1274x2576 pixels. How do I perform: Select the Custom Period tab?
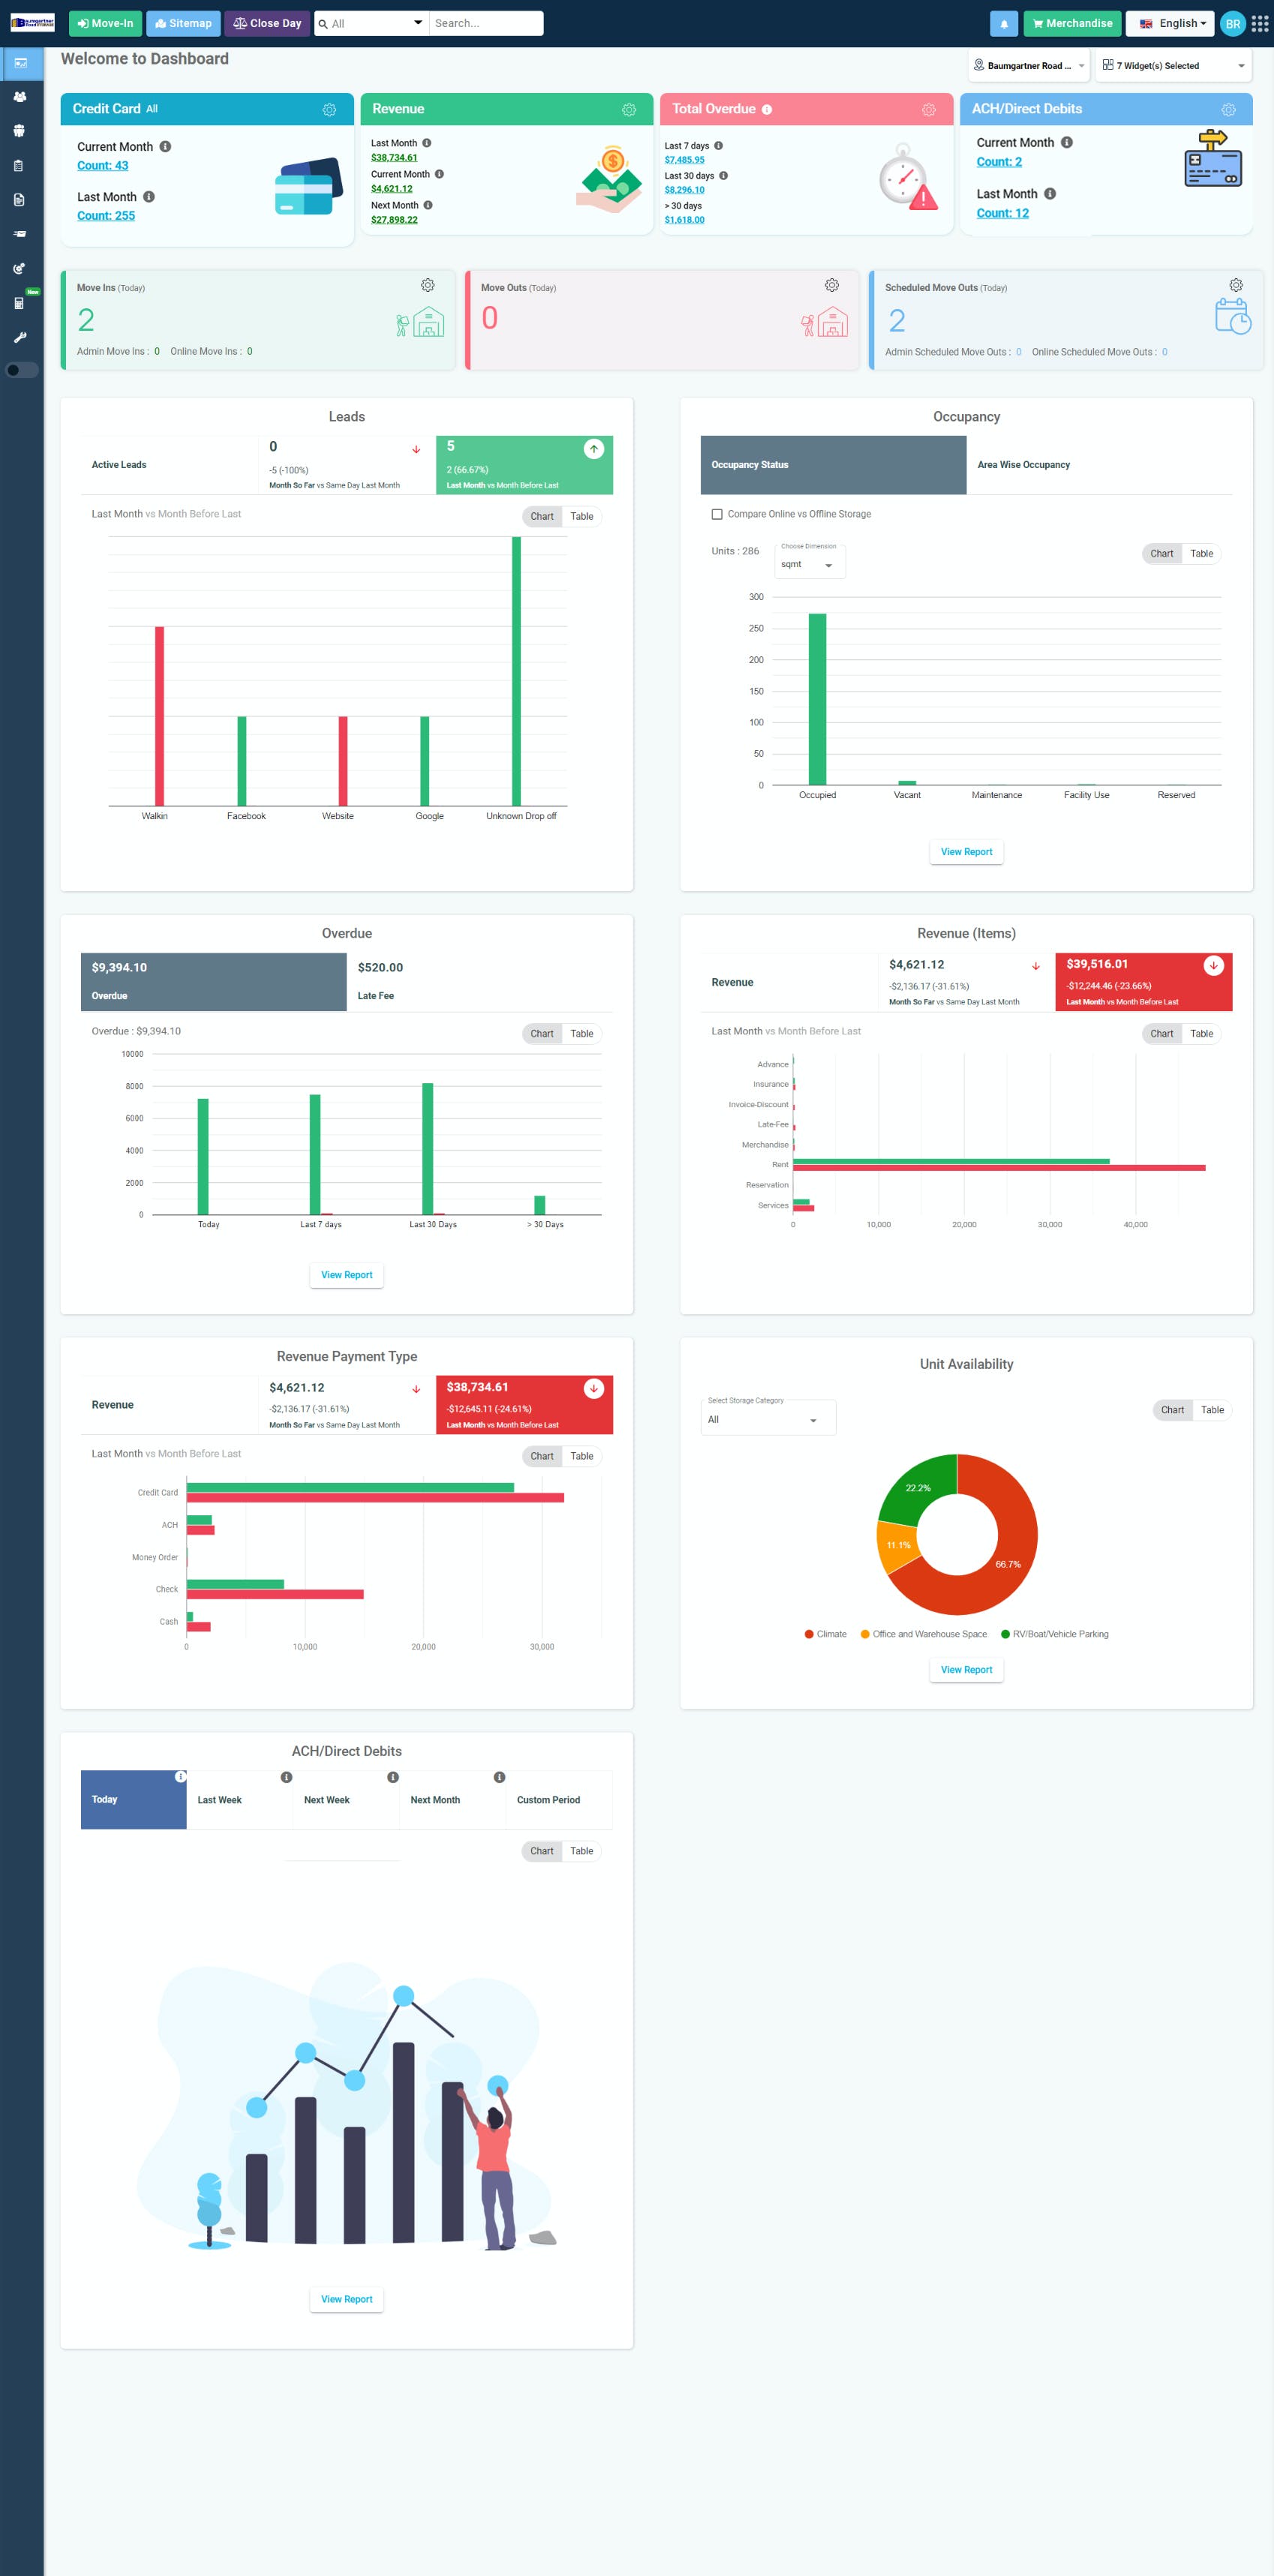tap(559, 1800)
